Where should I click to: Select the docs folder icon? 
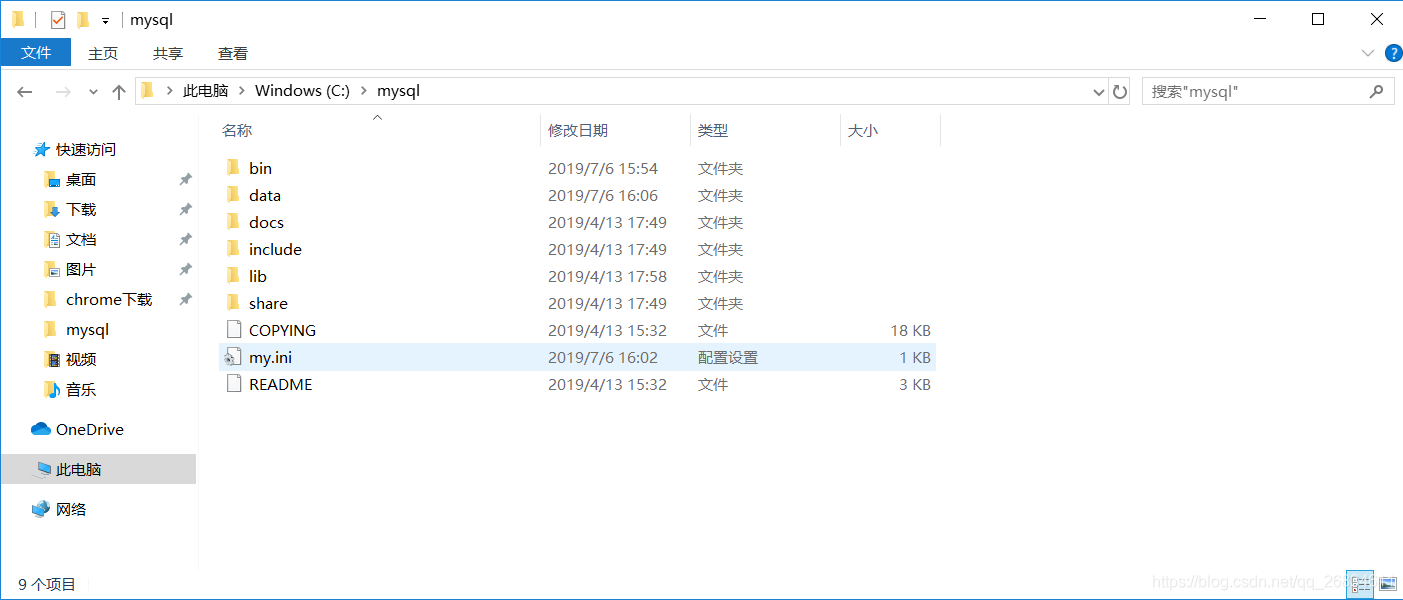click(x=233, y=222)
